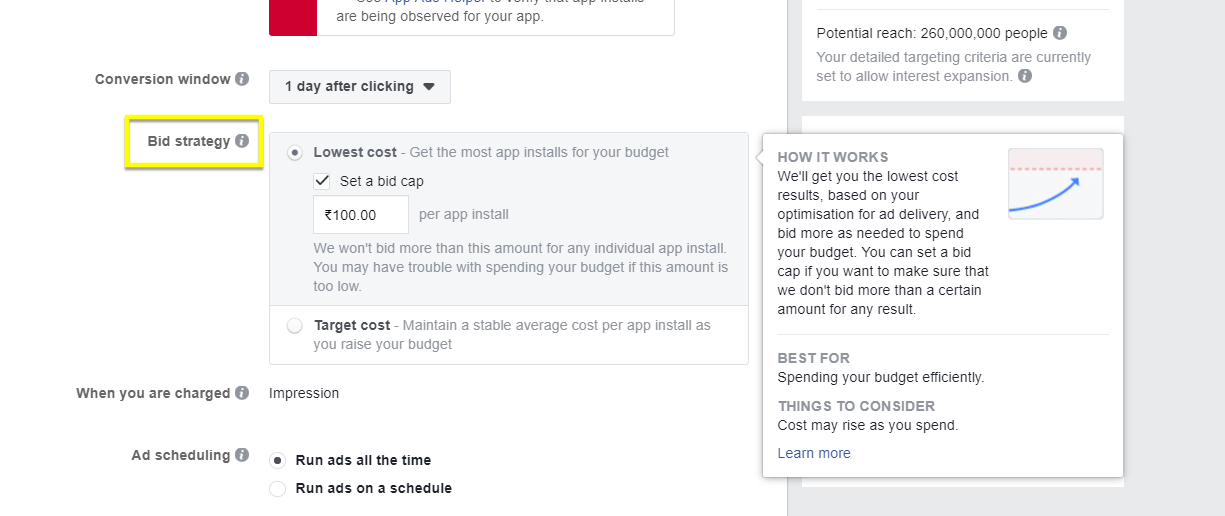Choose Run ads on a schedule

(x=278, y=489)
